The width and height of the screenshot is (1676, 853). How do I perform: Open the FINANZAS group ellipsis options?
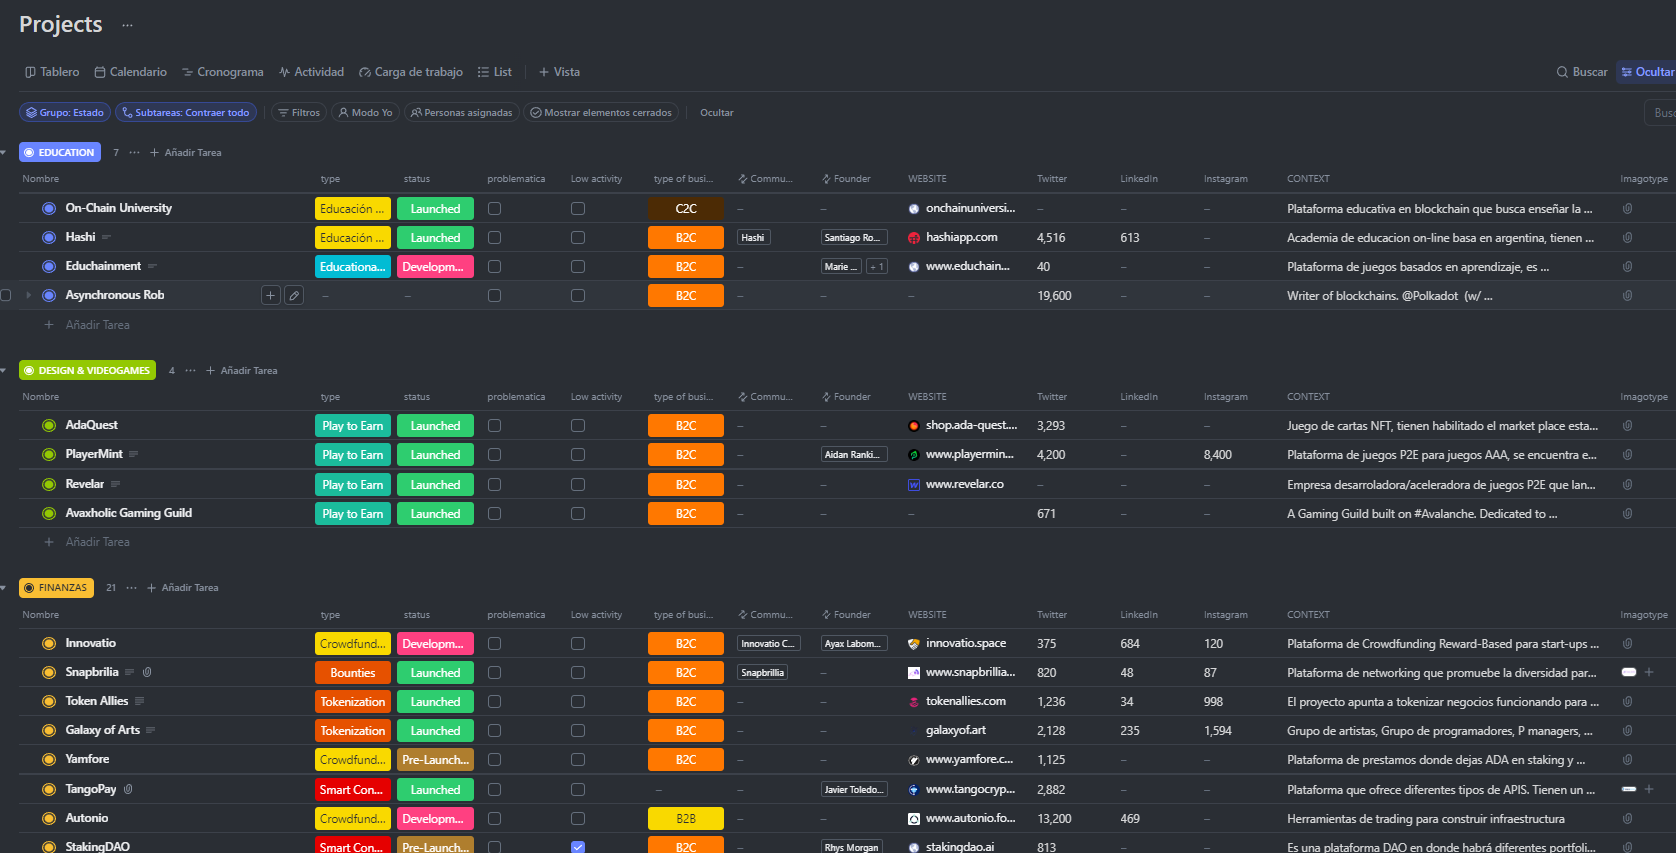tap(131, 588)
